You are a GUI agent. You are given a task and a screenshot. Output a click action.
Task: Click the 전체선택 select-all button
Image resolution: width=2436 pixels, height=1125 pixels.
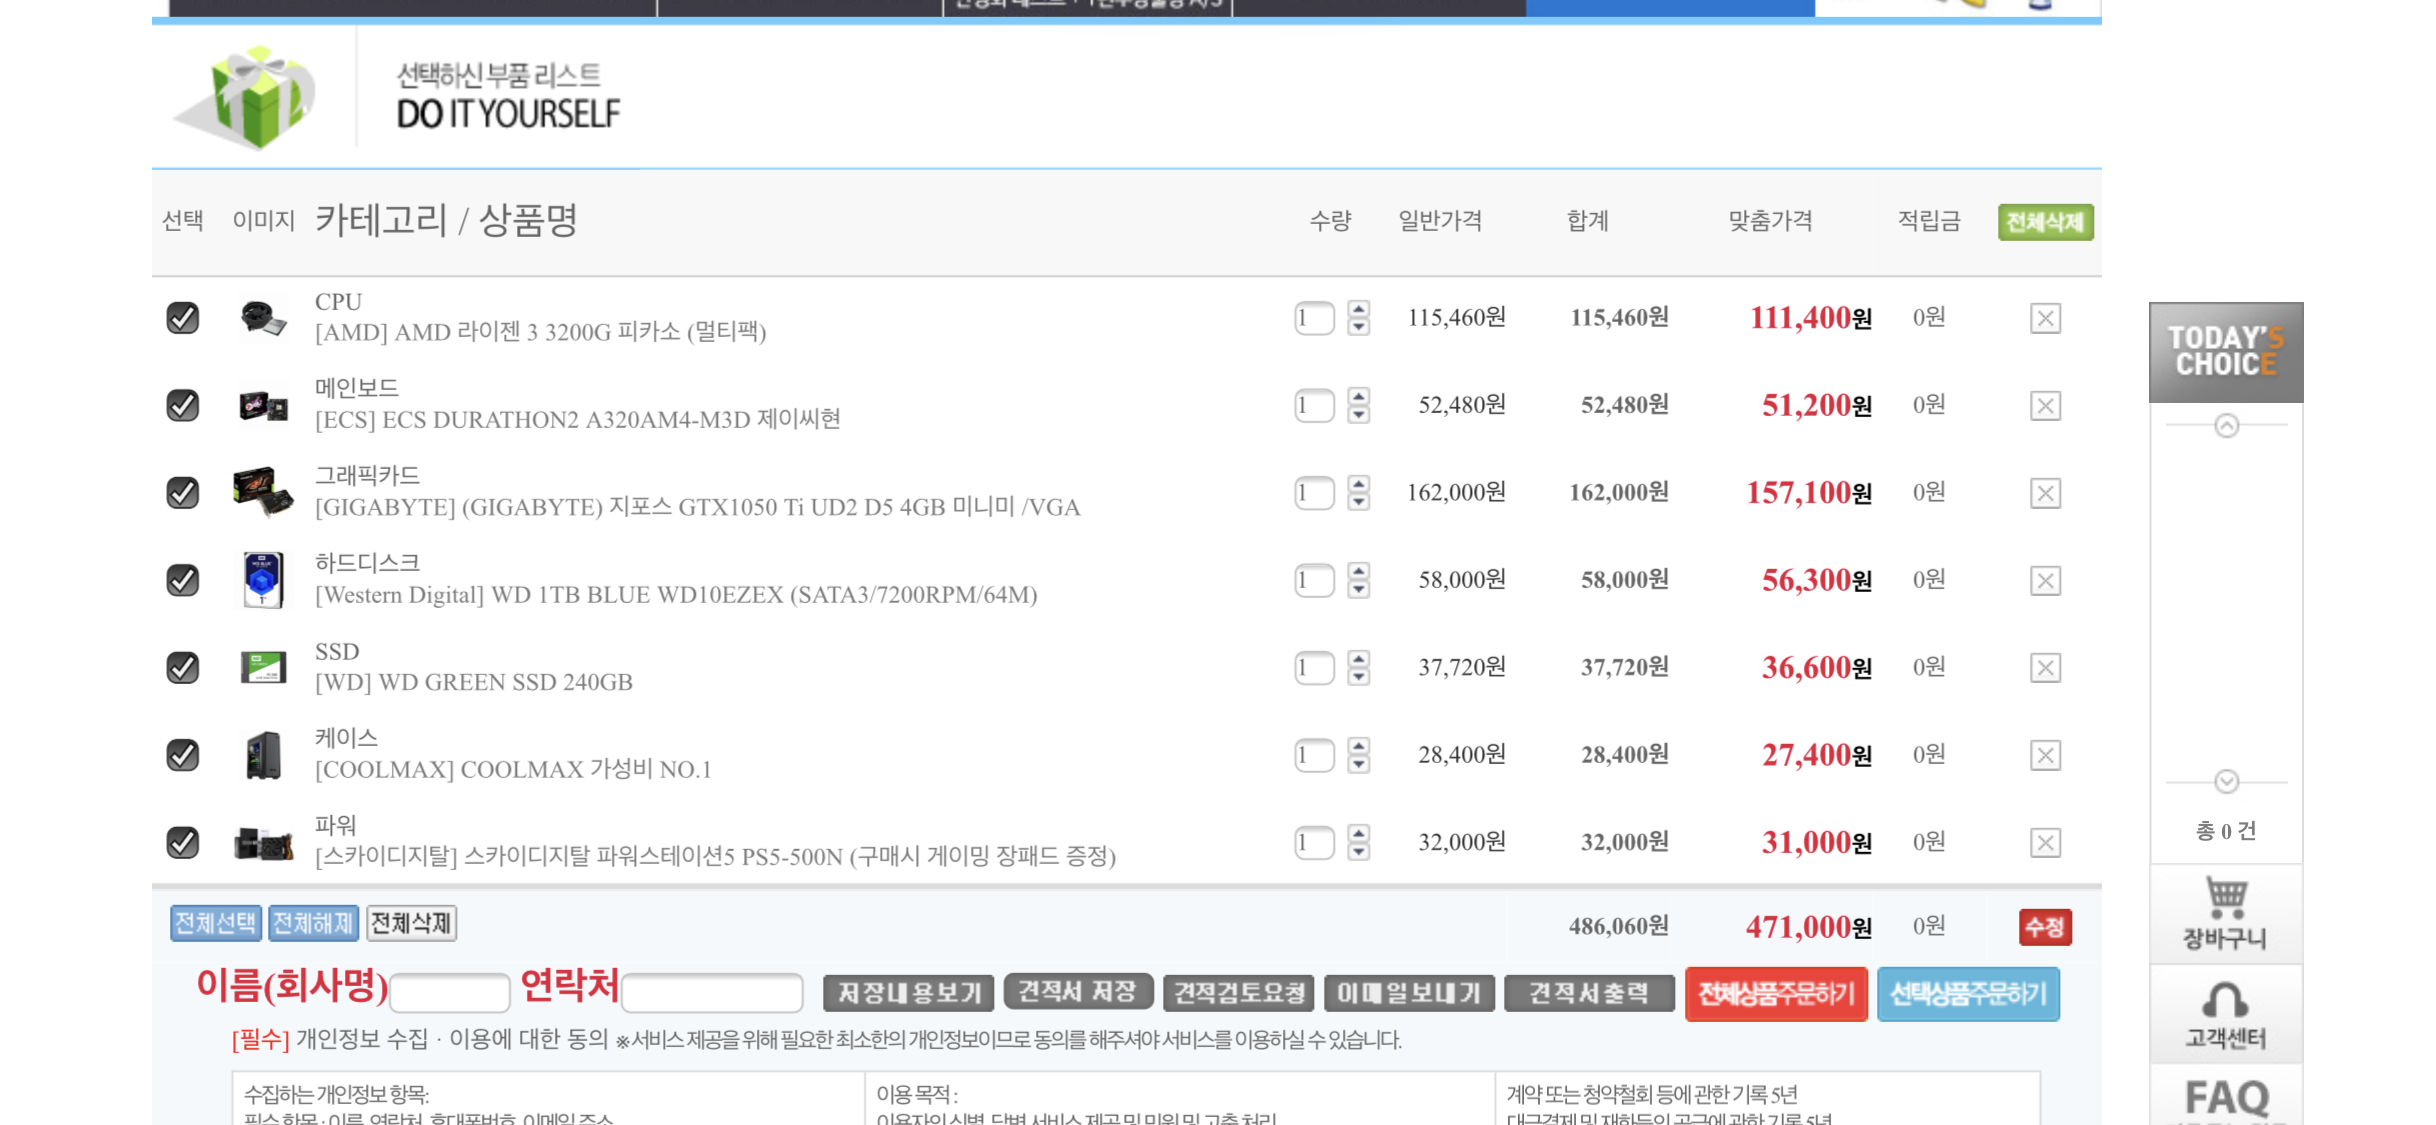tap(215, 923)
